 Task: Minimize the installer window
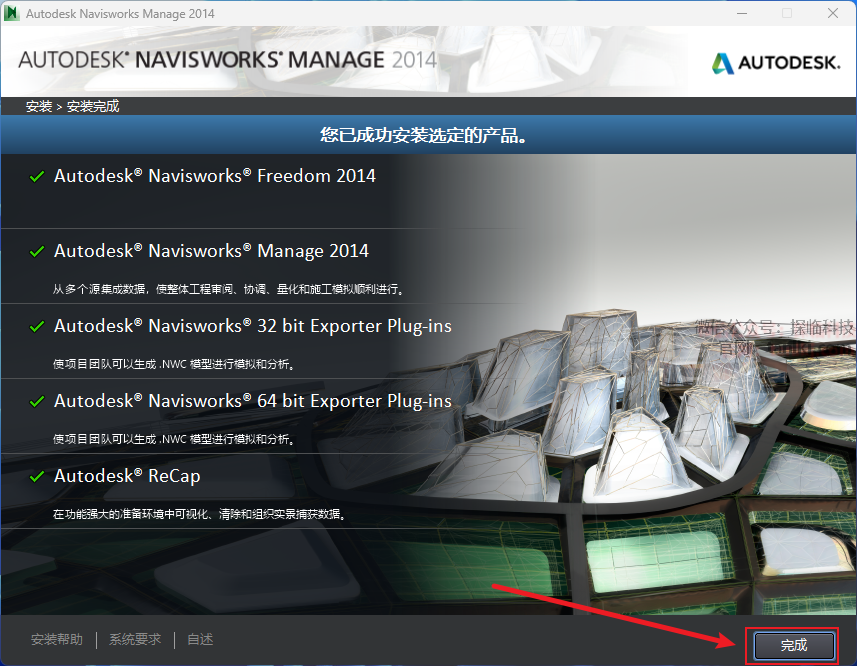(742, 13)
